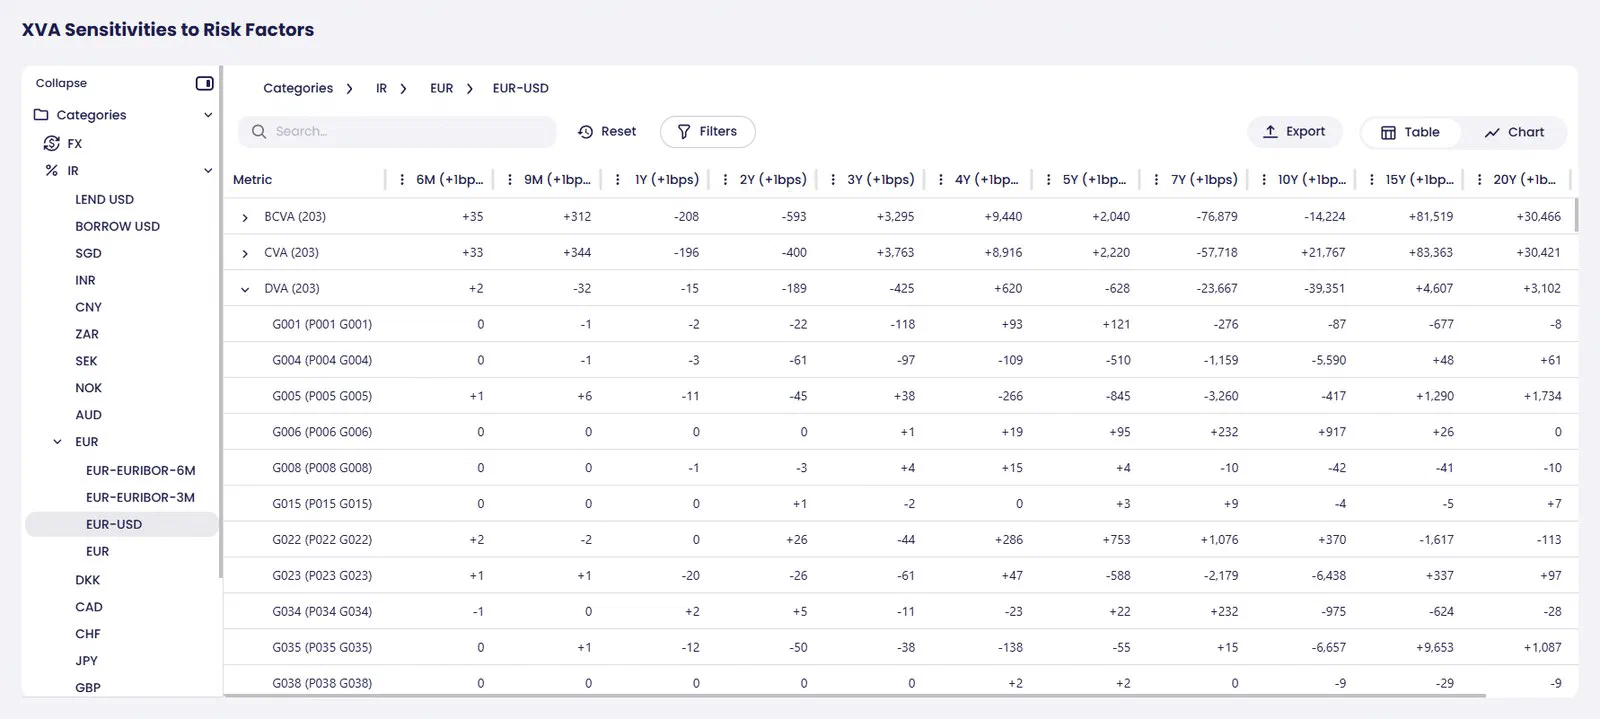This screenshot has width=1600, height=719.
Task: Open column menu for 6M (+1bps)
Action: [x=402, y=180]
